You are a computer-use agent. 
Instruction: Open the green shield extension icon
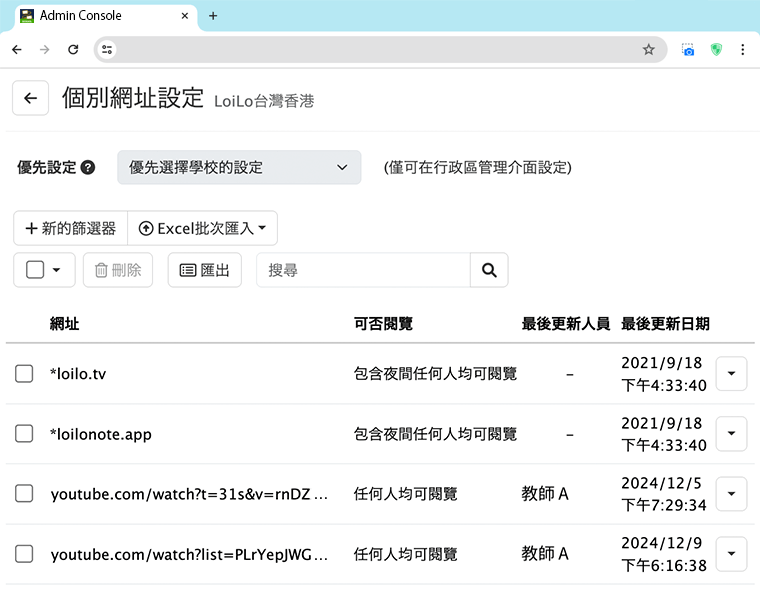coord(716,49)
